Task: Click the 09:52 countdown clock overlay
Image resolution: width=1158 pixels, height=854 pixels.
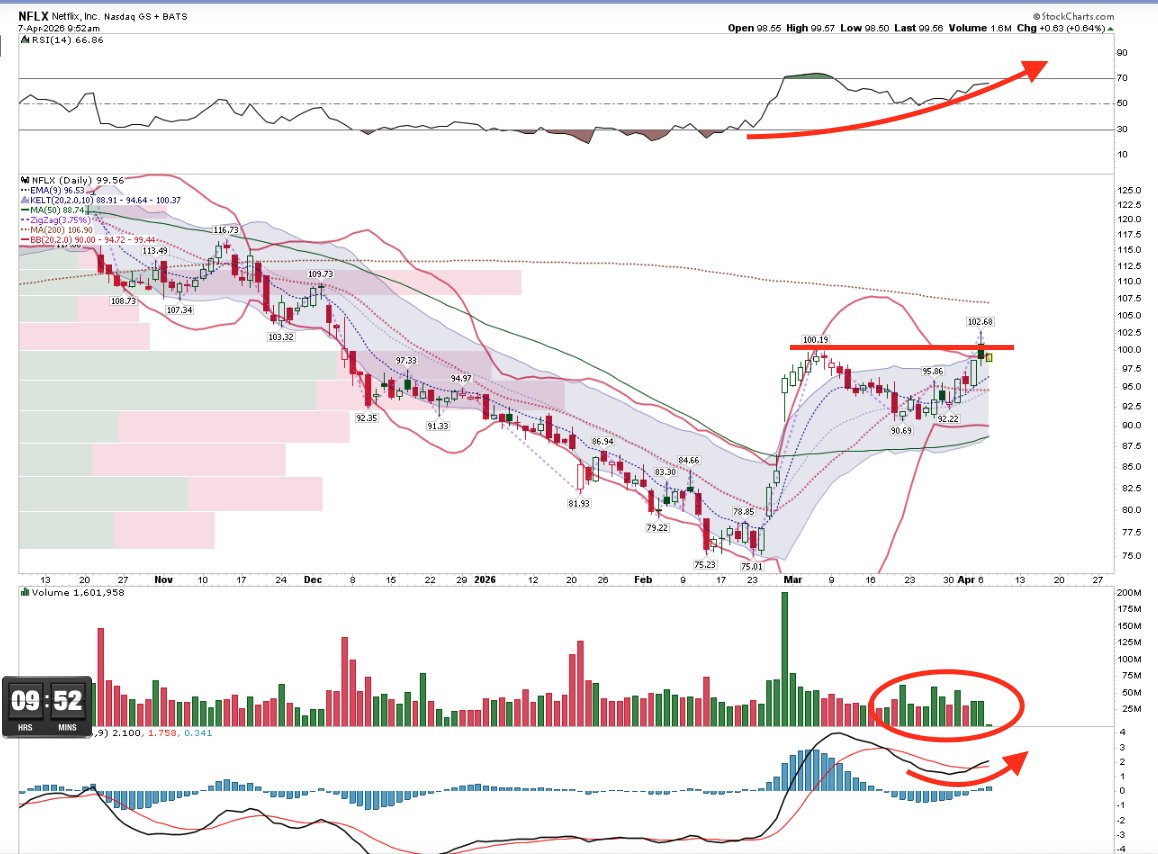Action: click(x=45, y=706)
